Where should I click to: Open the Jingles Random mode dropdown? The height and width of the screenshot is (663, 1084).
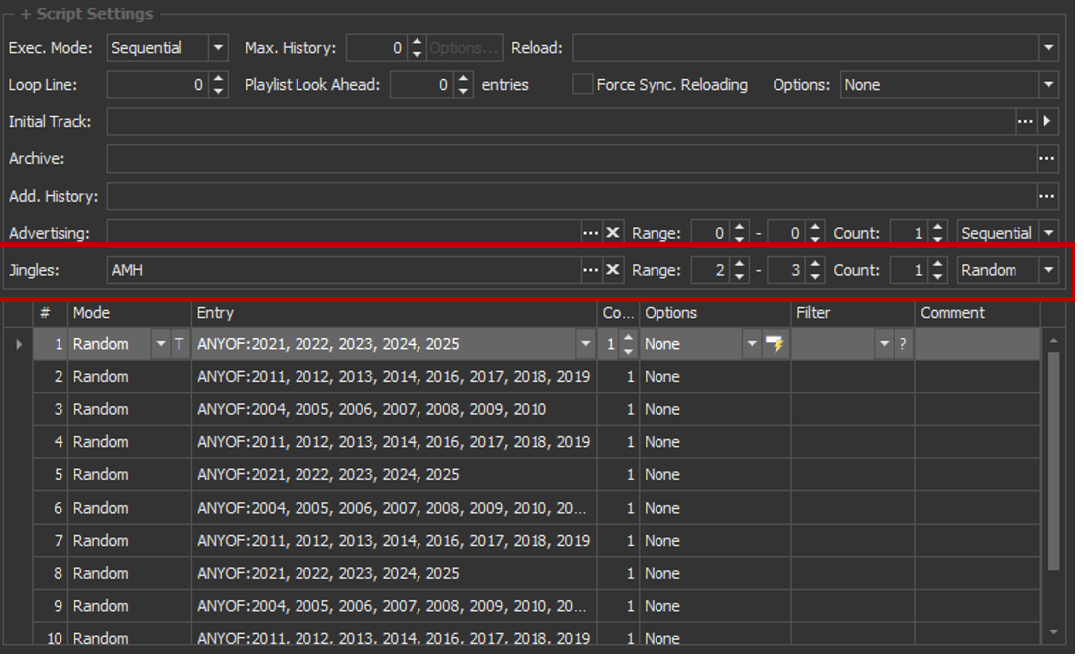[x=1047, y=270]
